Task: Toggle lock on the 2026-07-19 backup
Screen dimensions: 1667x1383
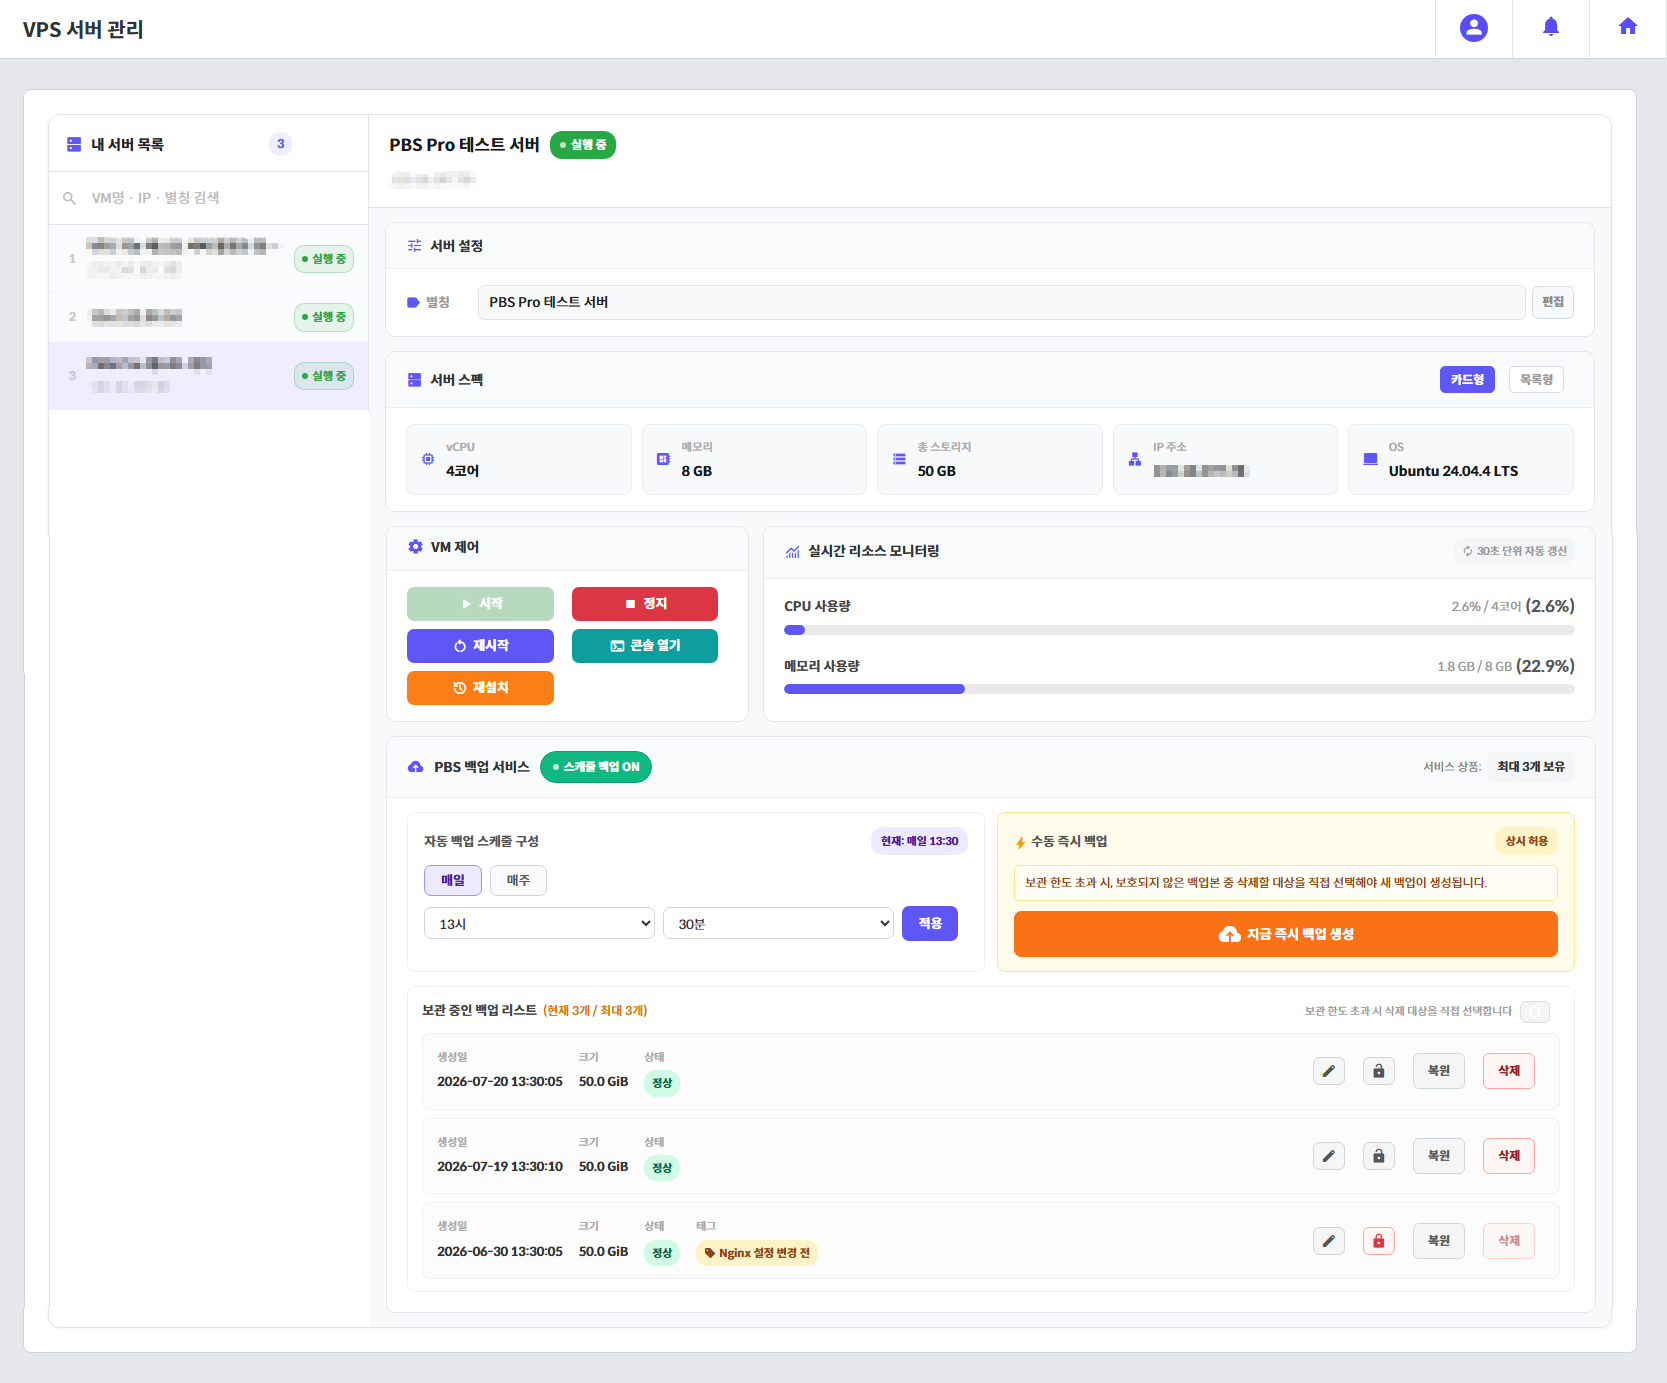Action: (1379, 1156)
